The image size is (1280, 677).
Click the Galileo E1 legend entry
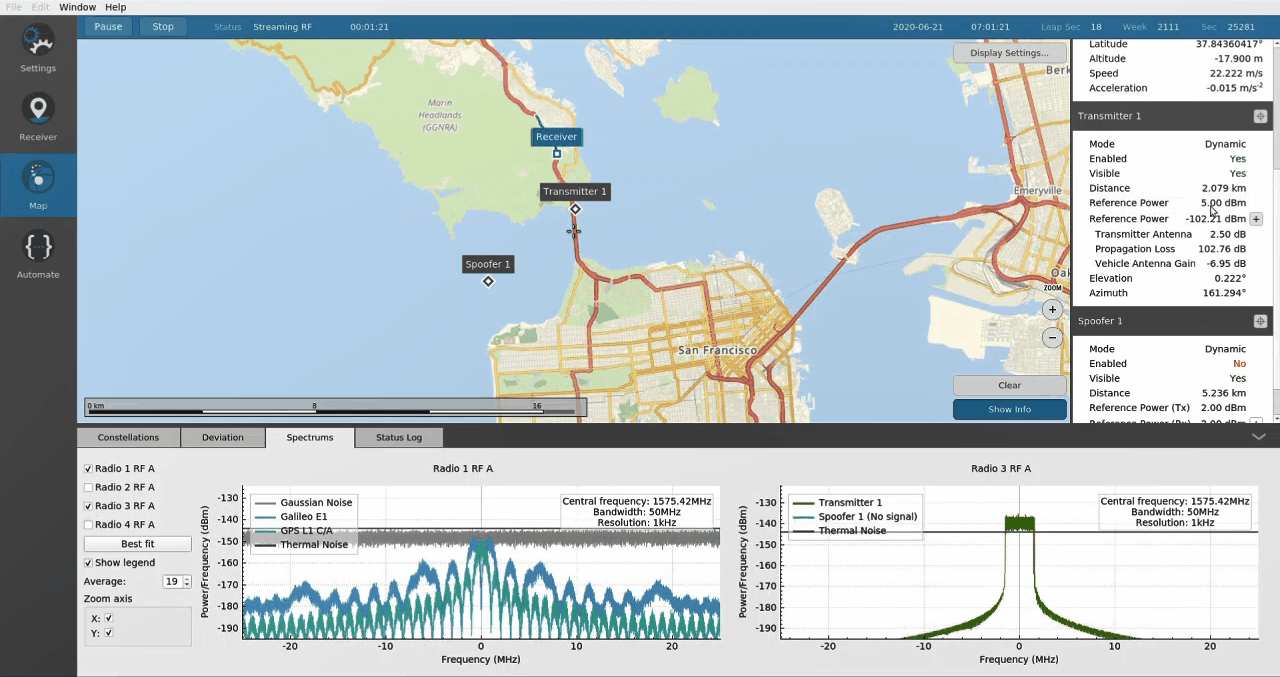pyautogui.click(x=290, y=517)
